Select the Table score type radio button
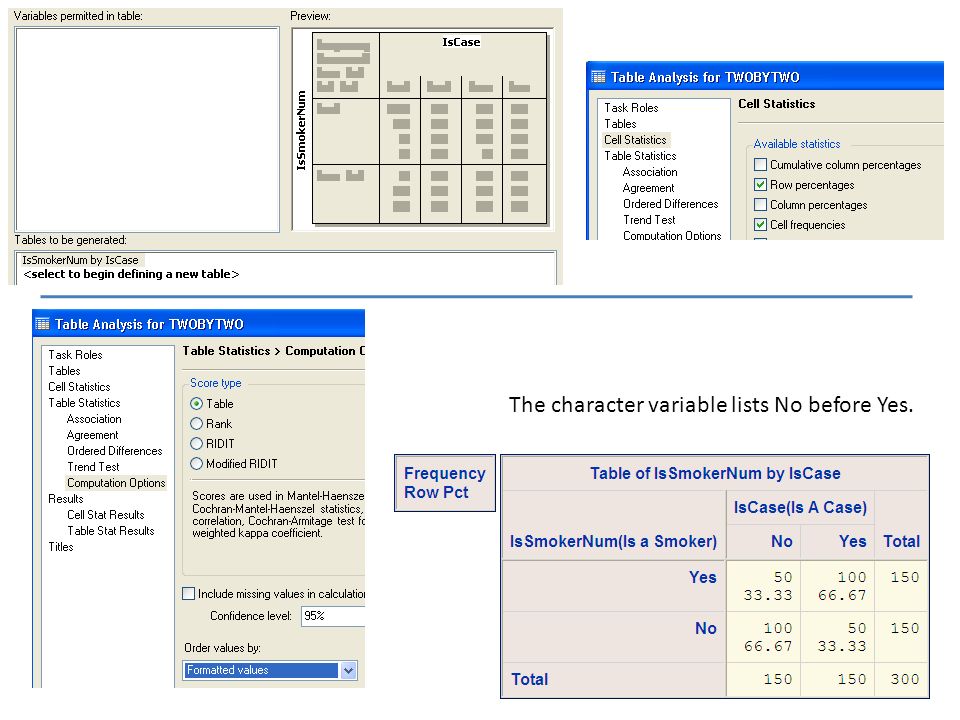Image resolution: width=960 pixels, height=720 pixels. (197, 403)
